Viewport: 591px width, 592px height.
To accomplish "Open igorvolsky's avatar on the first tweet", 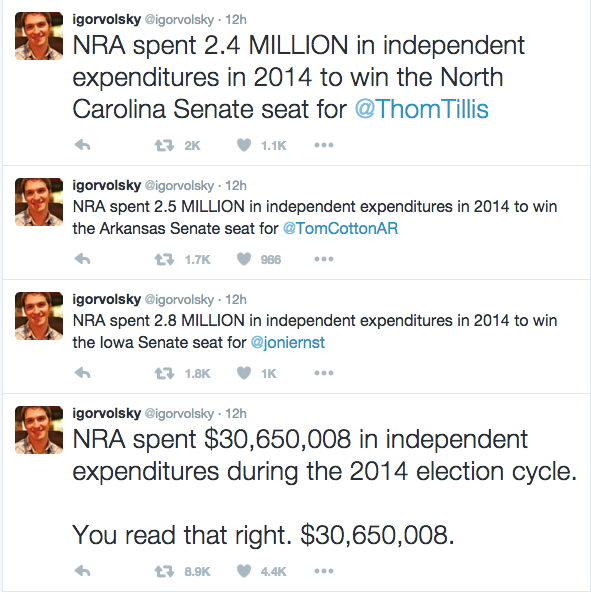I will [x=39, y=36].
